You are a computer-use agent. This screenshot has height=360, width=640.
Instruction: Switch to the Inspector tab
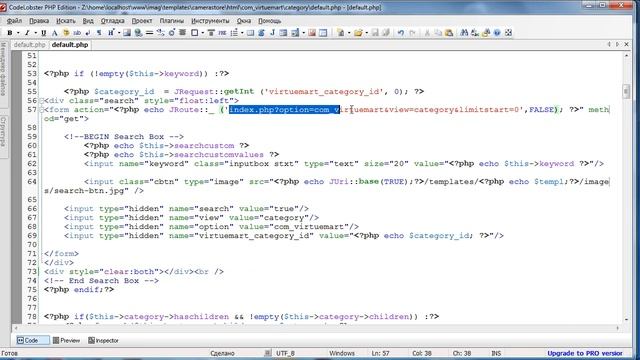click(x=103, y=340)
